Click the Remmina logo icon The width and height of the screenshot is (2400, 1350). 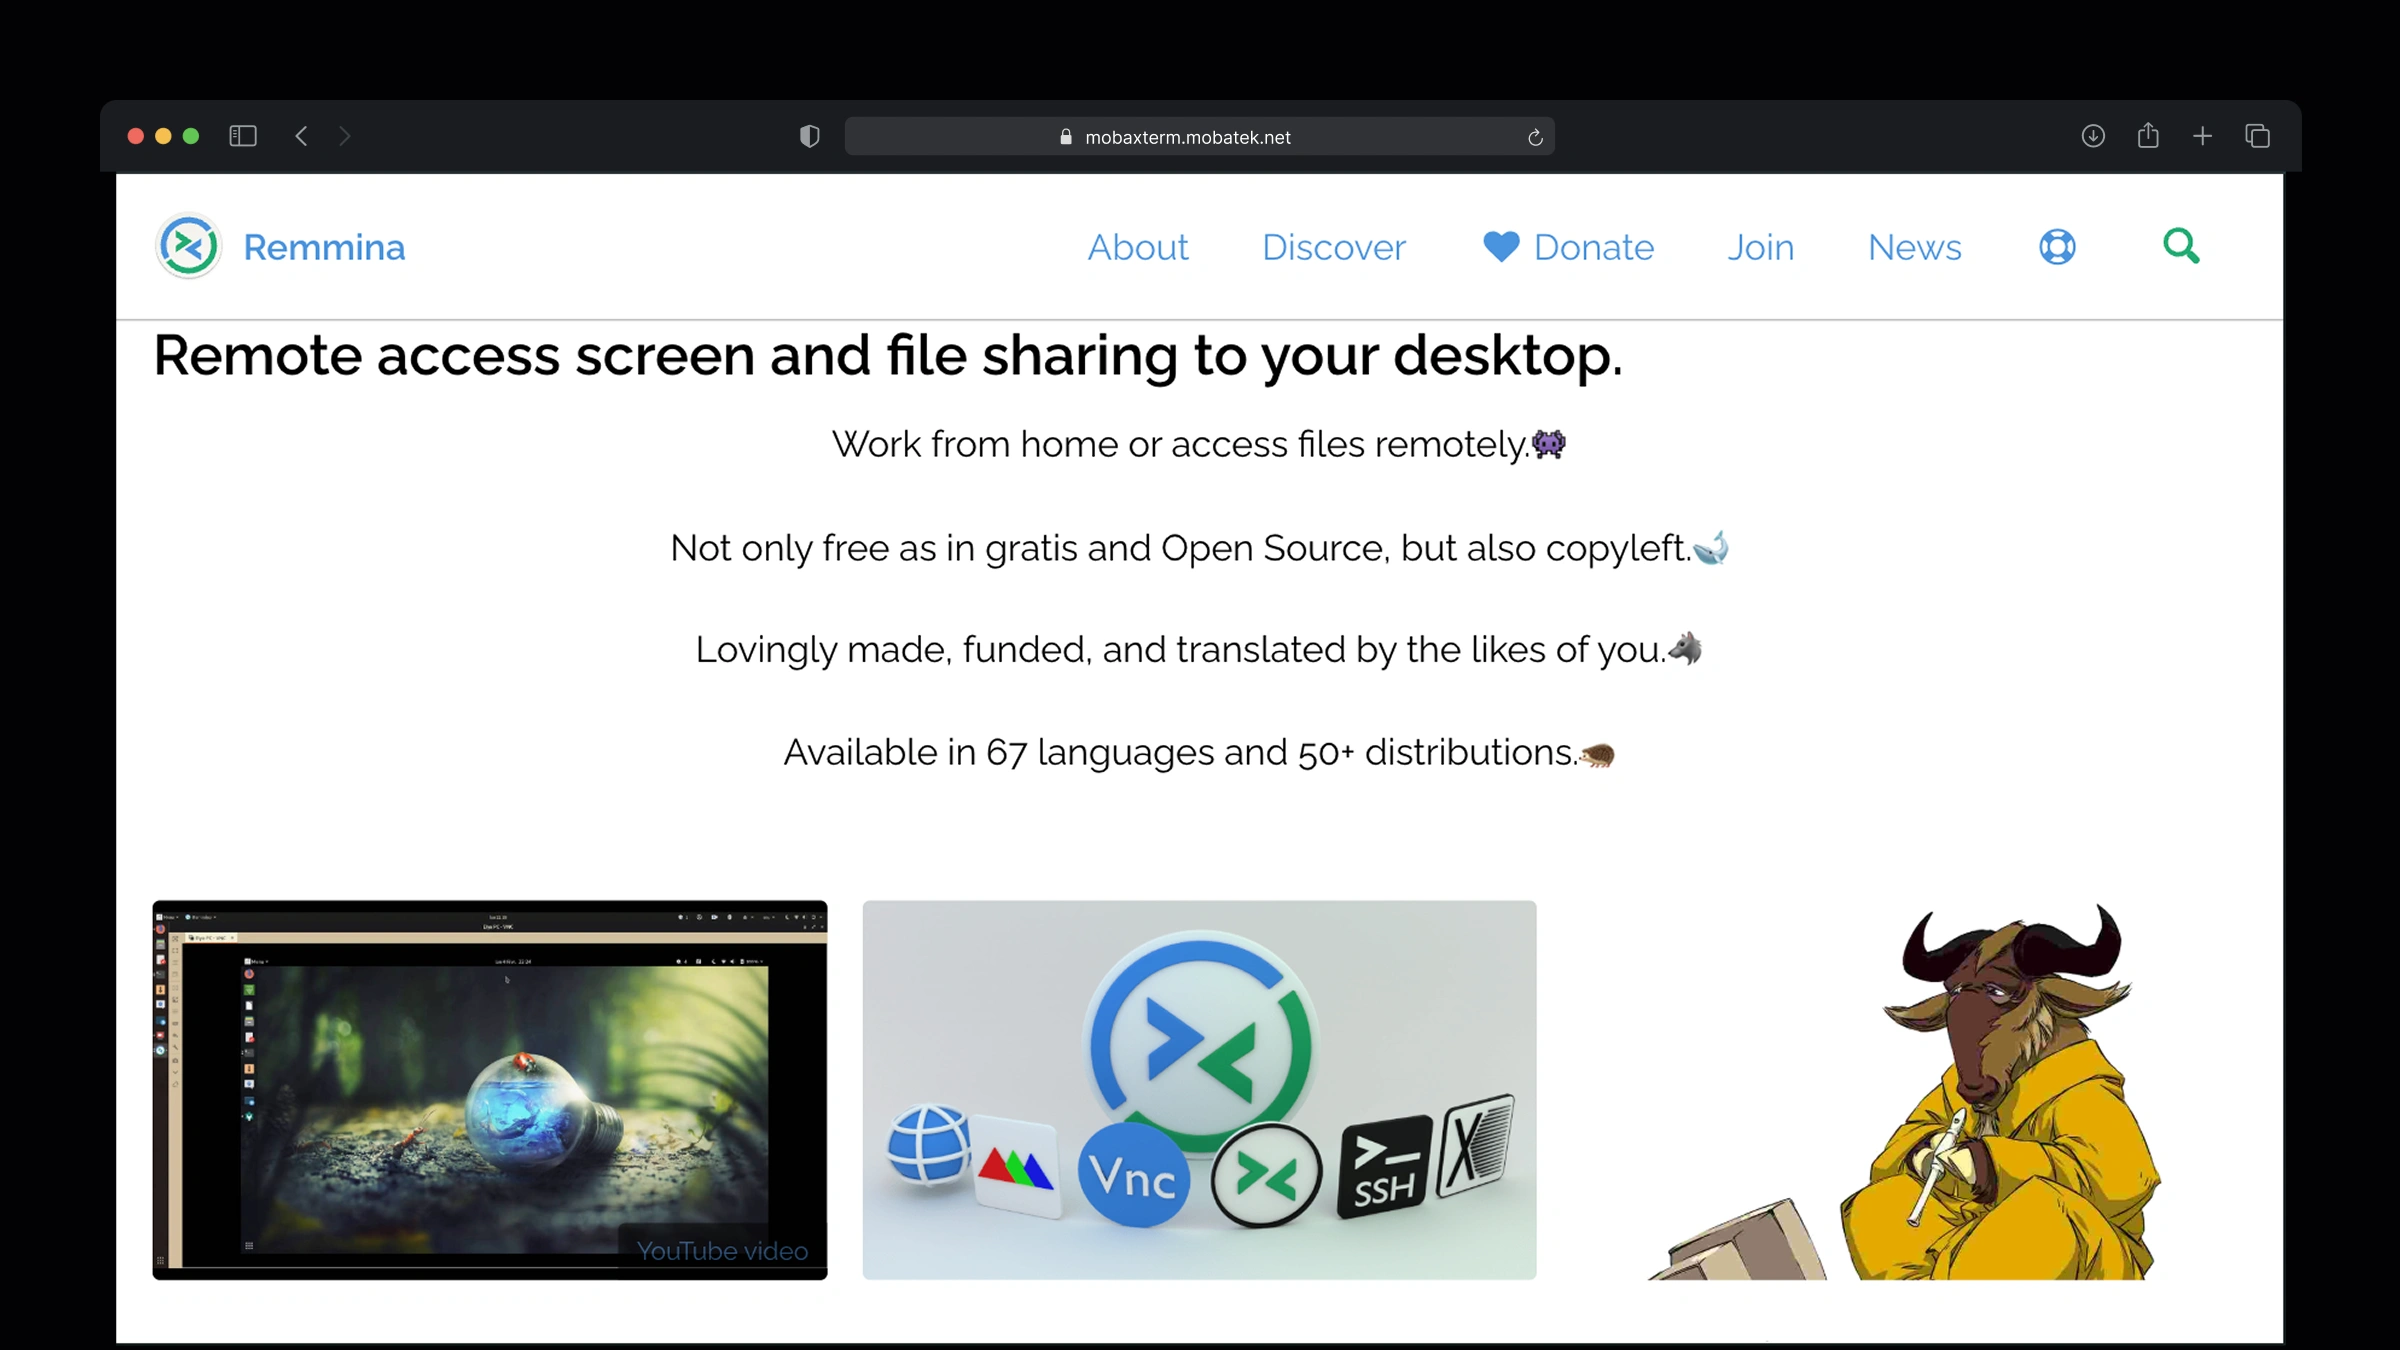pyautogui.click(x=188, y=246)
